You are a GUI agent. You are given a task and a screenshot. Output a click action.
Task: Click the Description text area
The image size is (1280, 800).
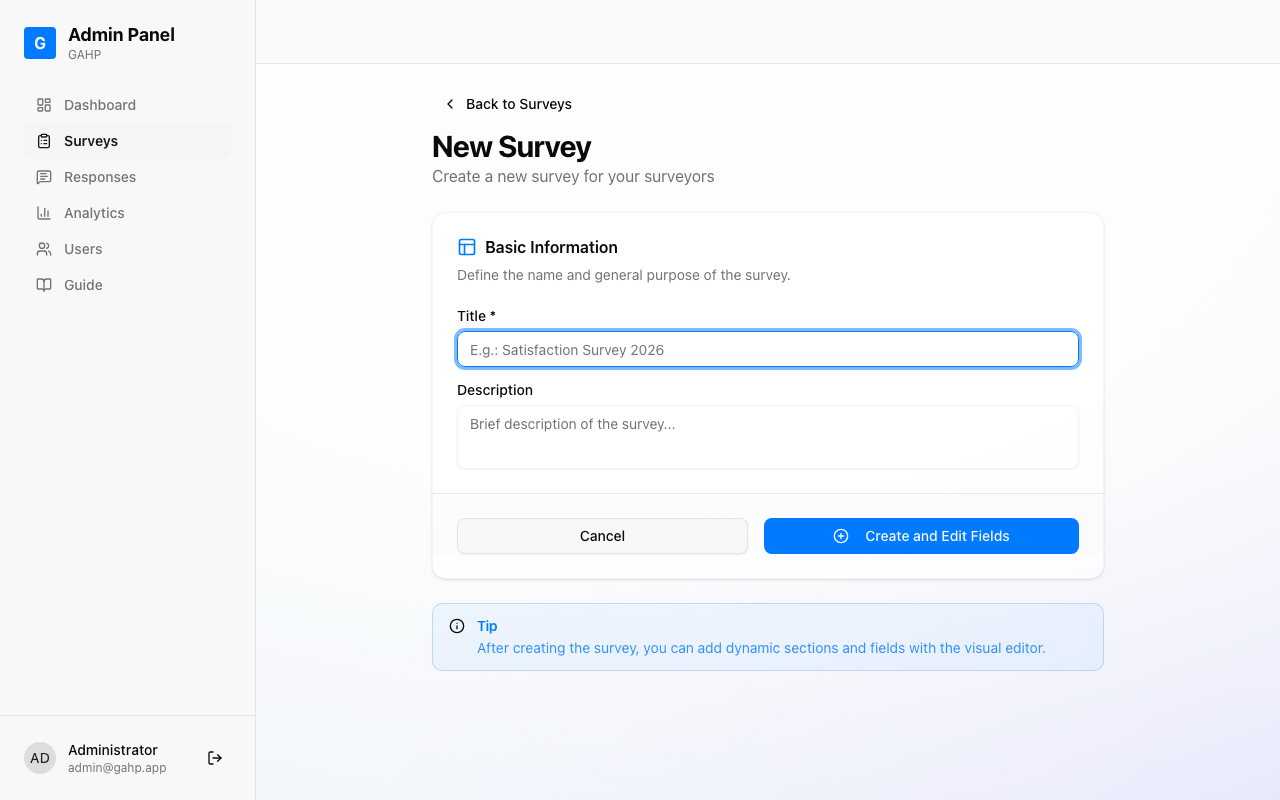[768, 437]
